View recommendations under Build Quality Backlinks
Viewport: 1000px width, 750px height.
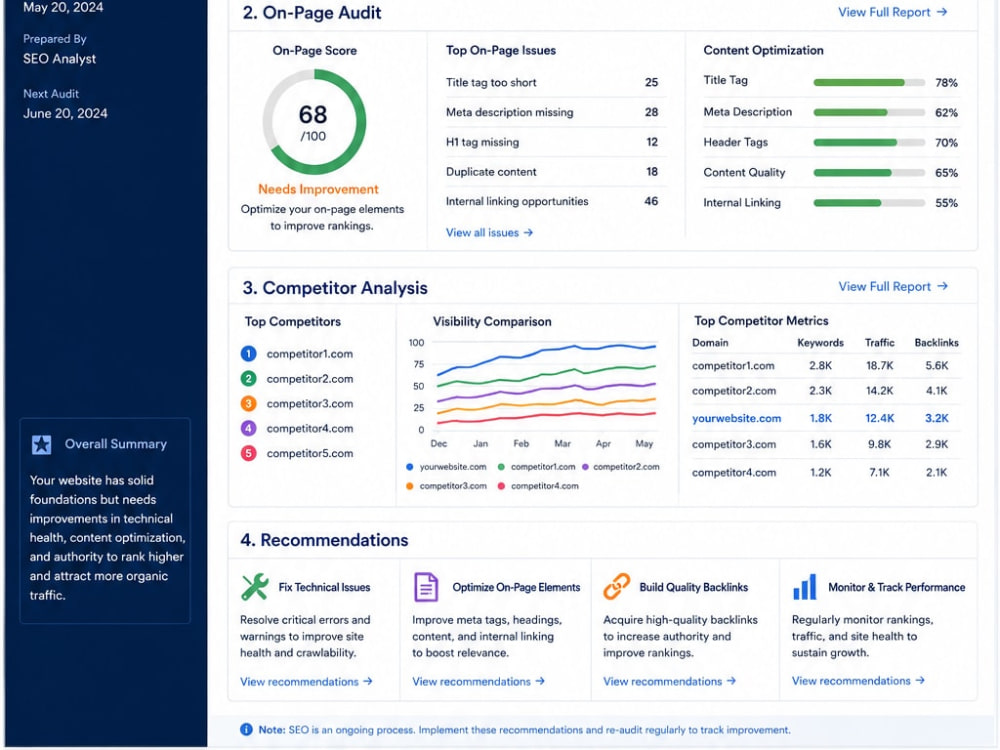(x=670, y=682)
